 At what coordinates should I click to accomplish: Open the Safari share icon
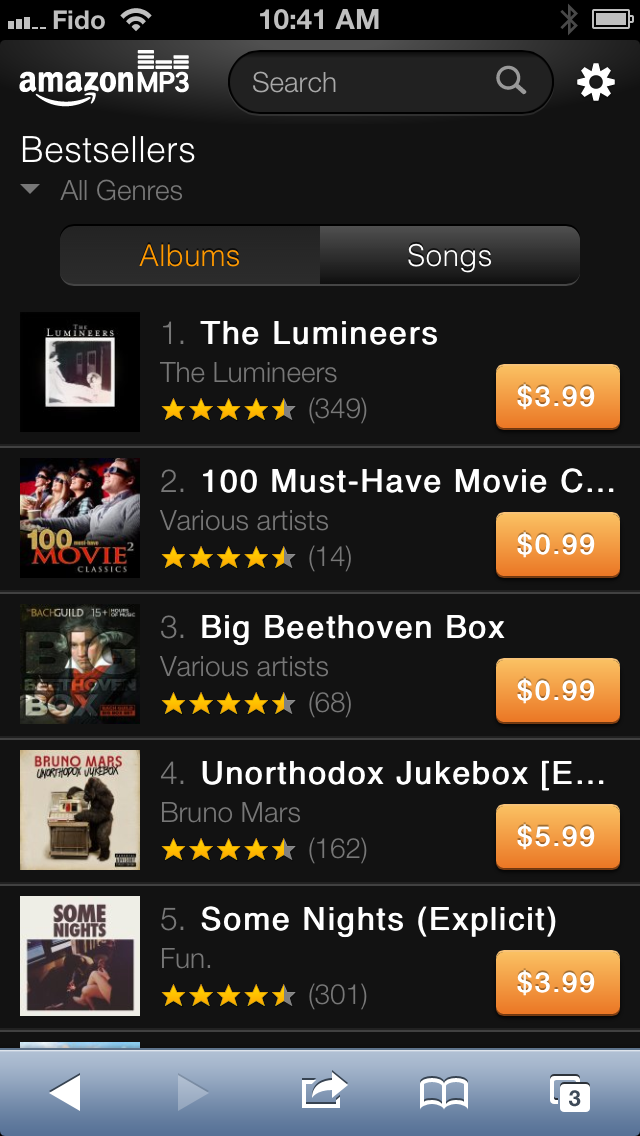pyautogui.click(x=324, y=1090)
